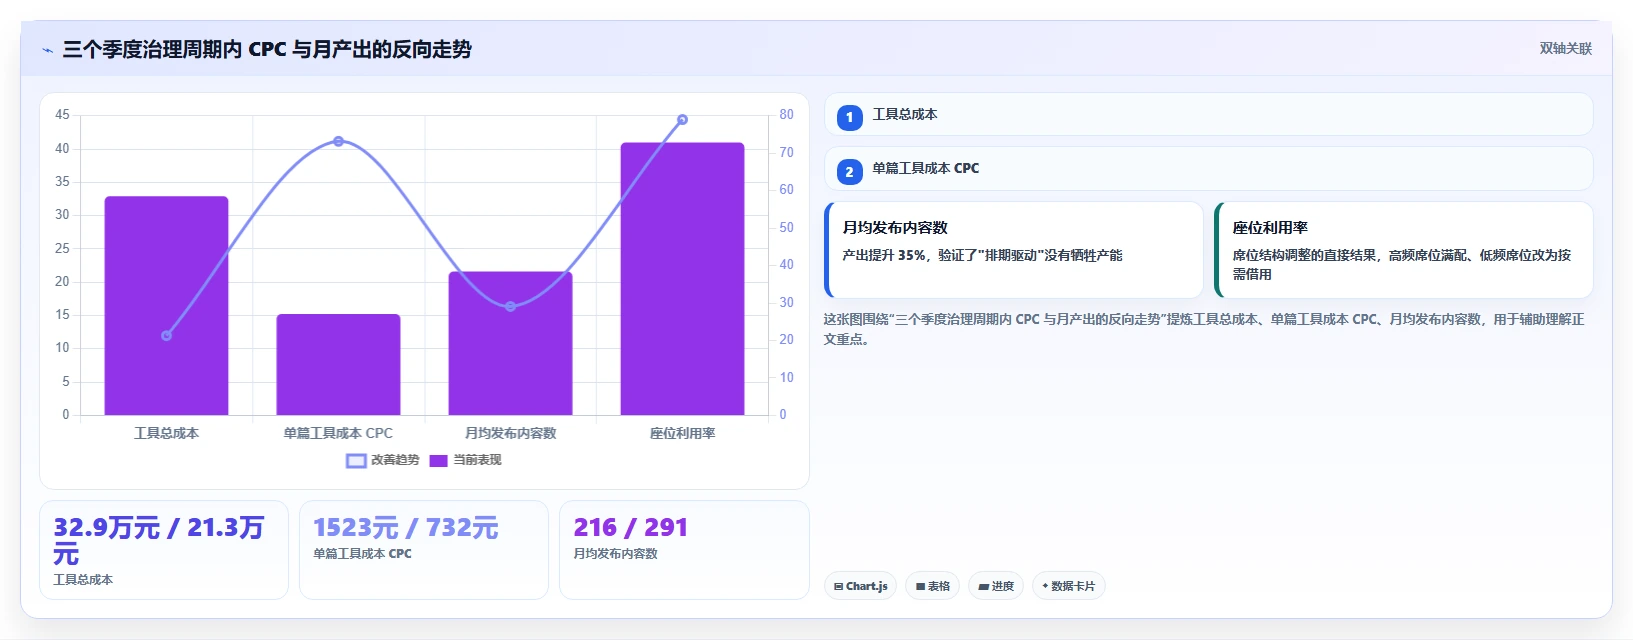Screen dimensions: 1633x640
Task: Click the line point above the 工具总成本 bar
Action: 166,336
